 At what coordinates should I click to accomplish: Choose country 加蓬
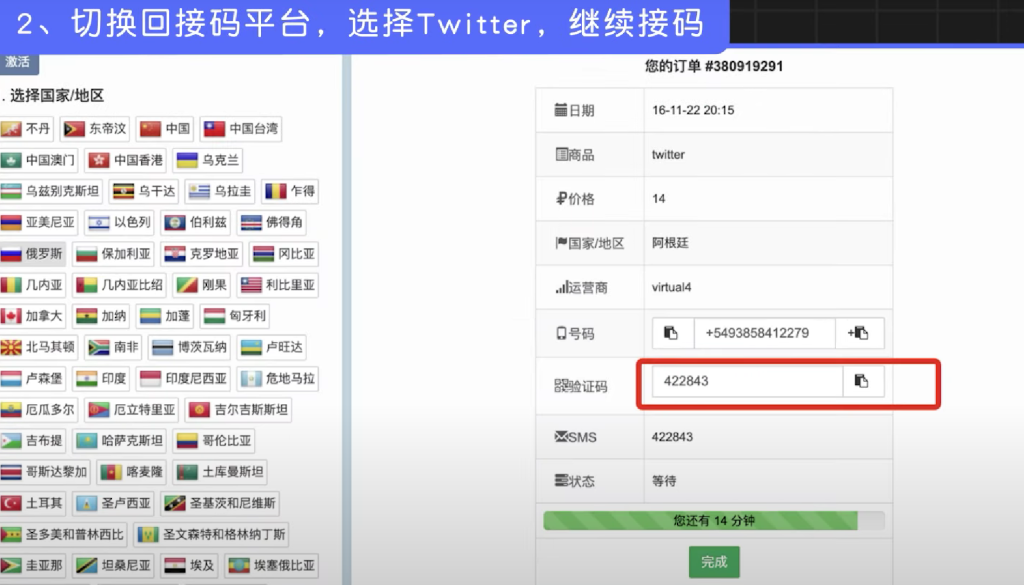point(165,316)
